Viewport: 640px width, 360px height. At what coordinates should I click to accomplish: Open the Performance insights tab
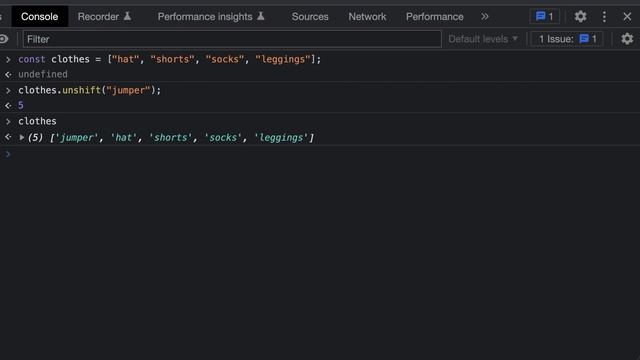click(211, 16)
